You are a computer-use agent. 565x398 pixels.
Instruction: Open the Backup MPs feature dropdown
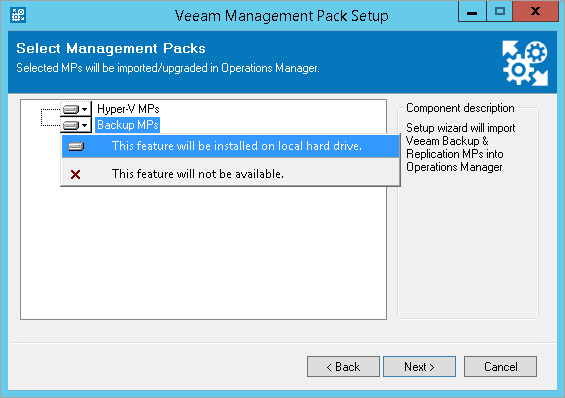tap(76, 125)
